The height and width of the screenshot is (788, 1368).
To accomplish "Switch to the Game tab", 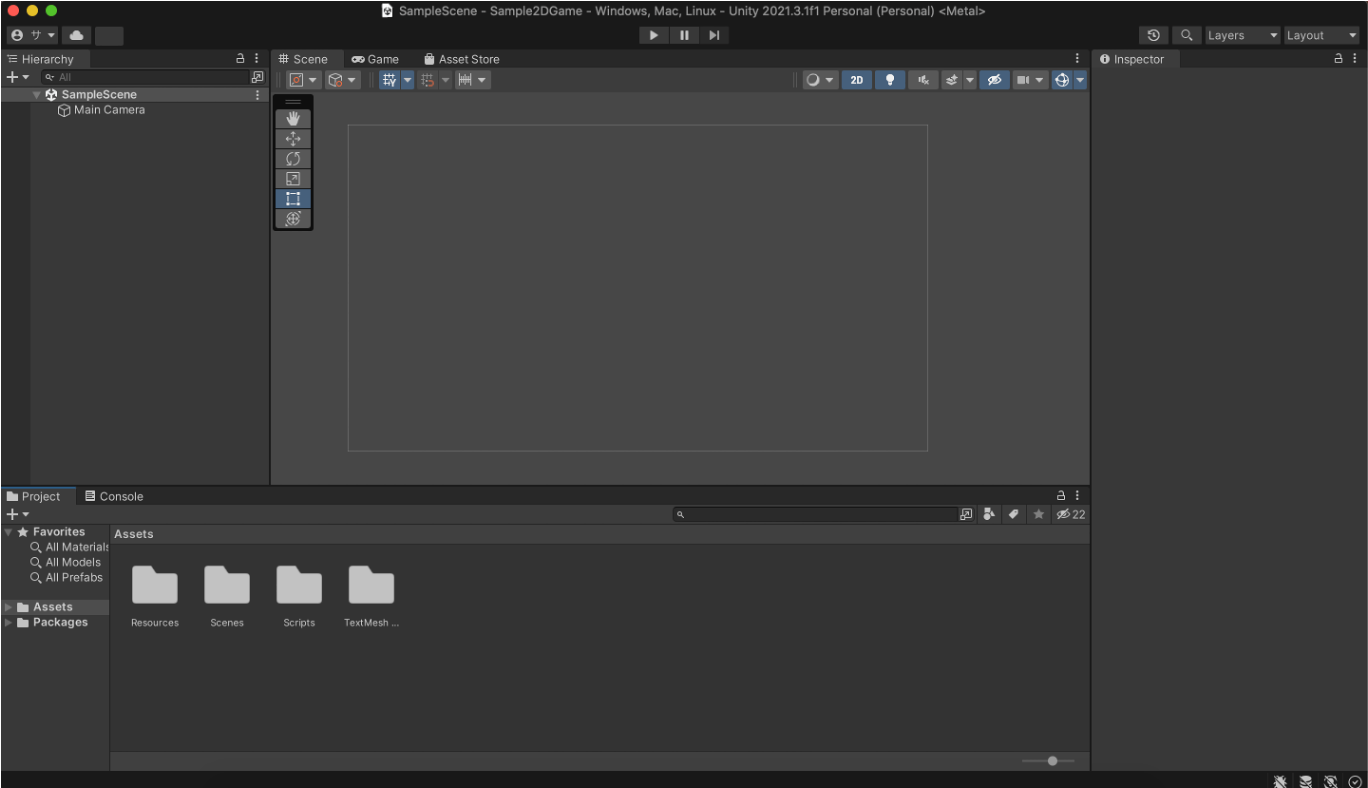I will (376, 58).
